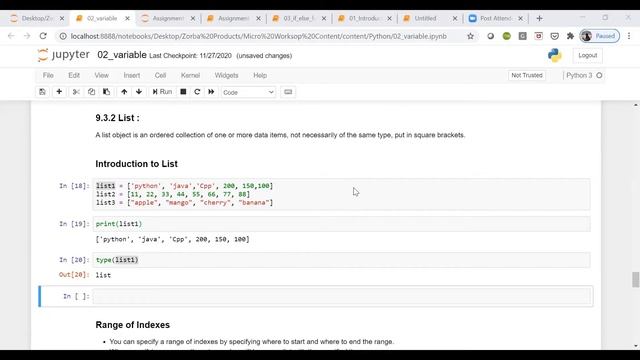The height and width of the screenshot is (360, 640).
Task: Cut selected cells with the scissors icon
Action: click(x=76, y=92)
